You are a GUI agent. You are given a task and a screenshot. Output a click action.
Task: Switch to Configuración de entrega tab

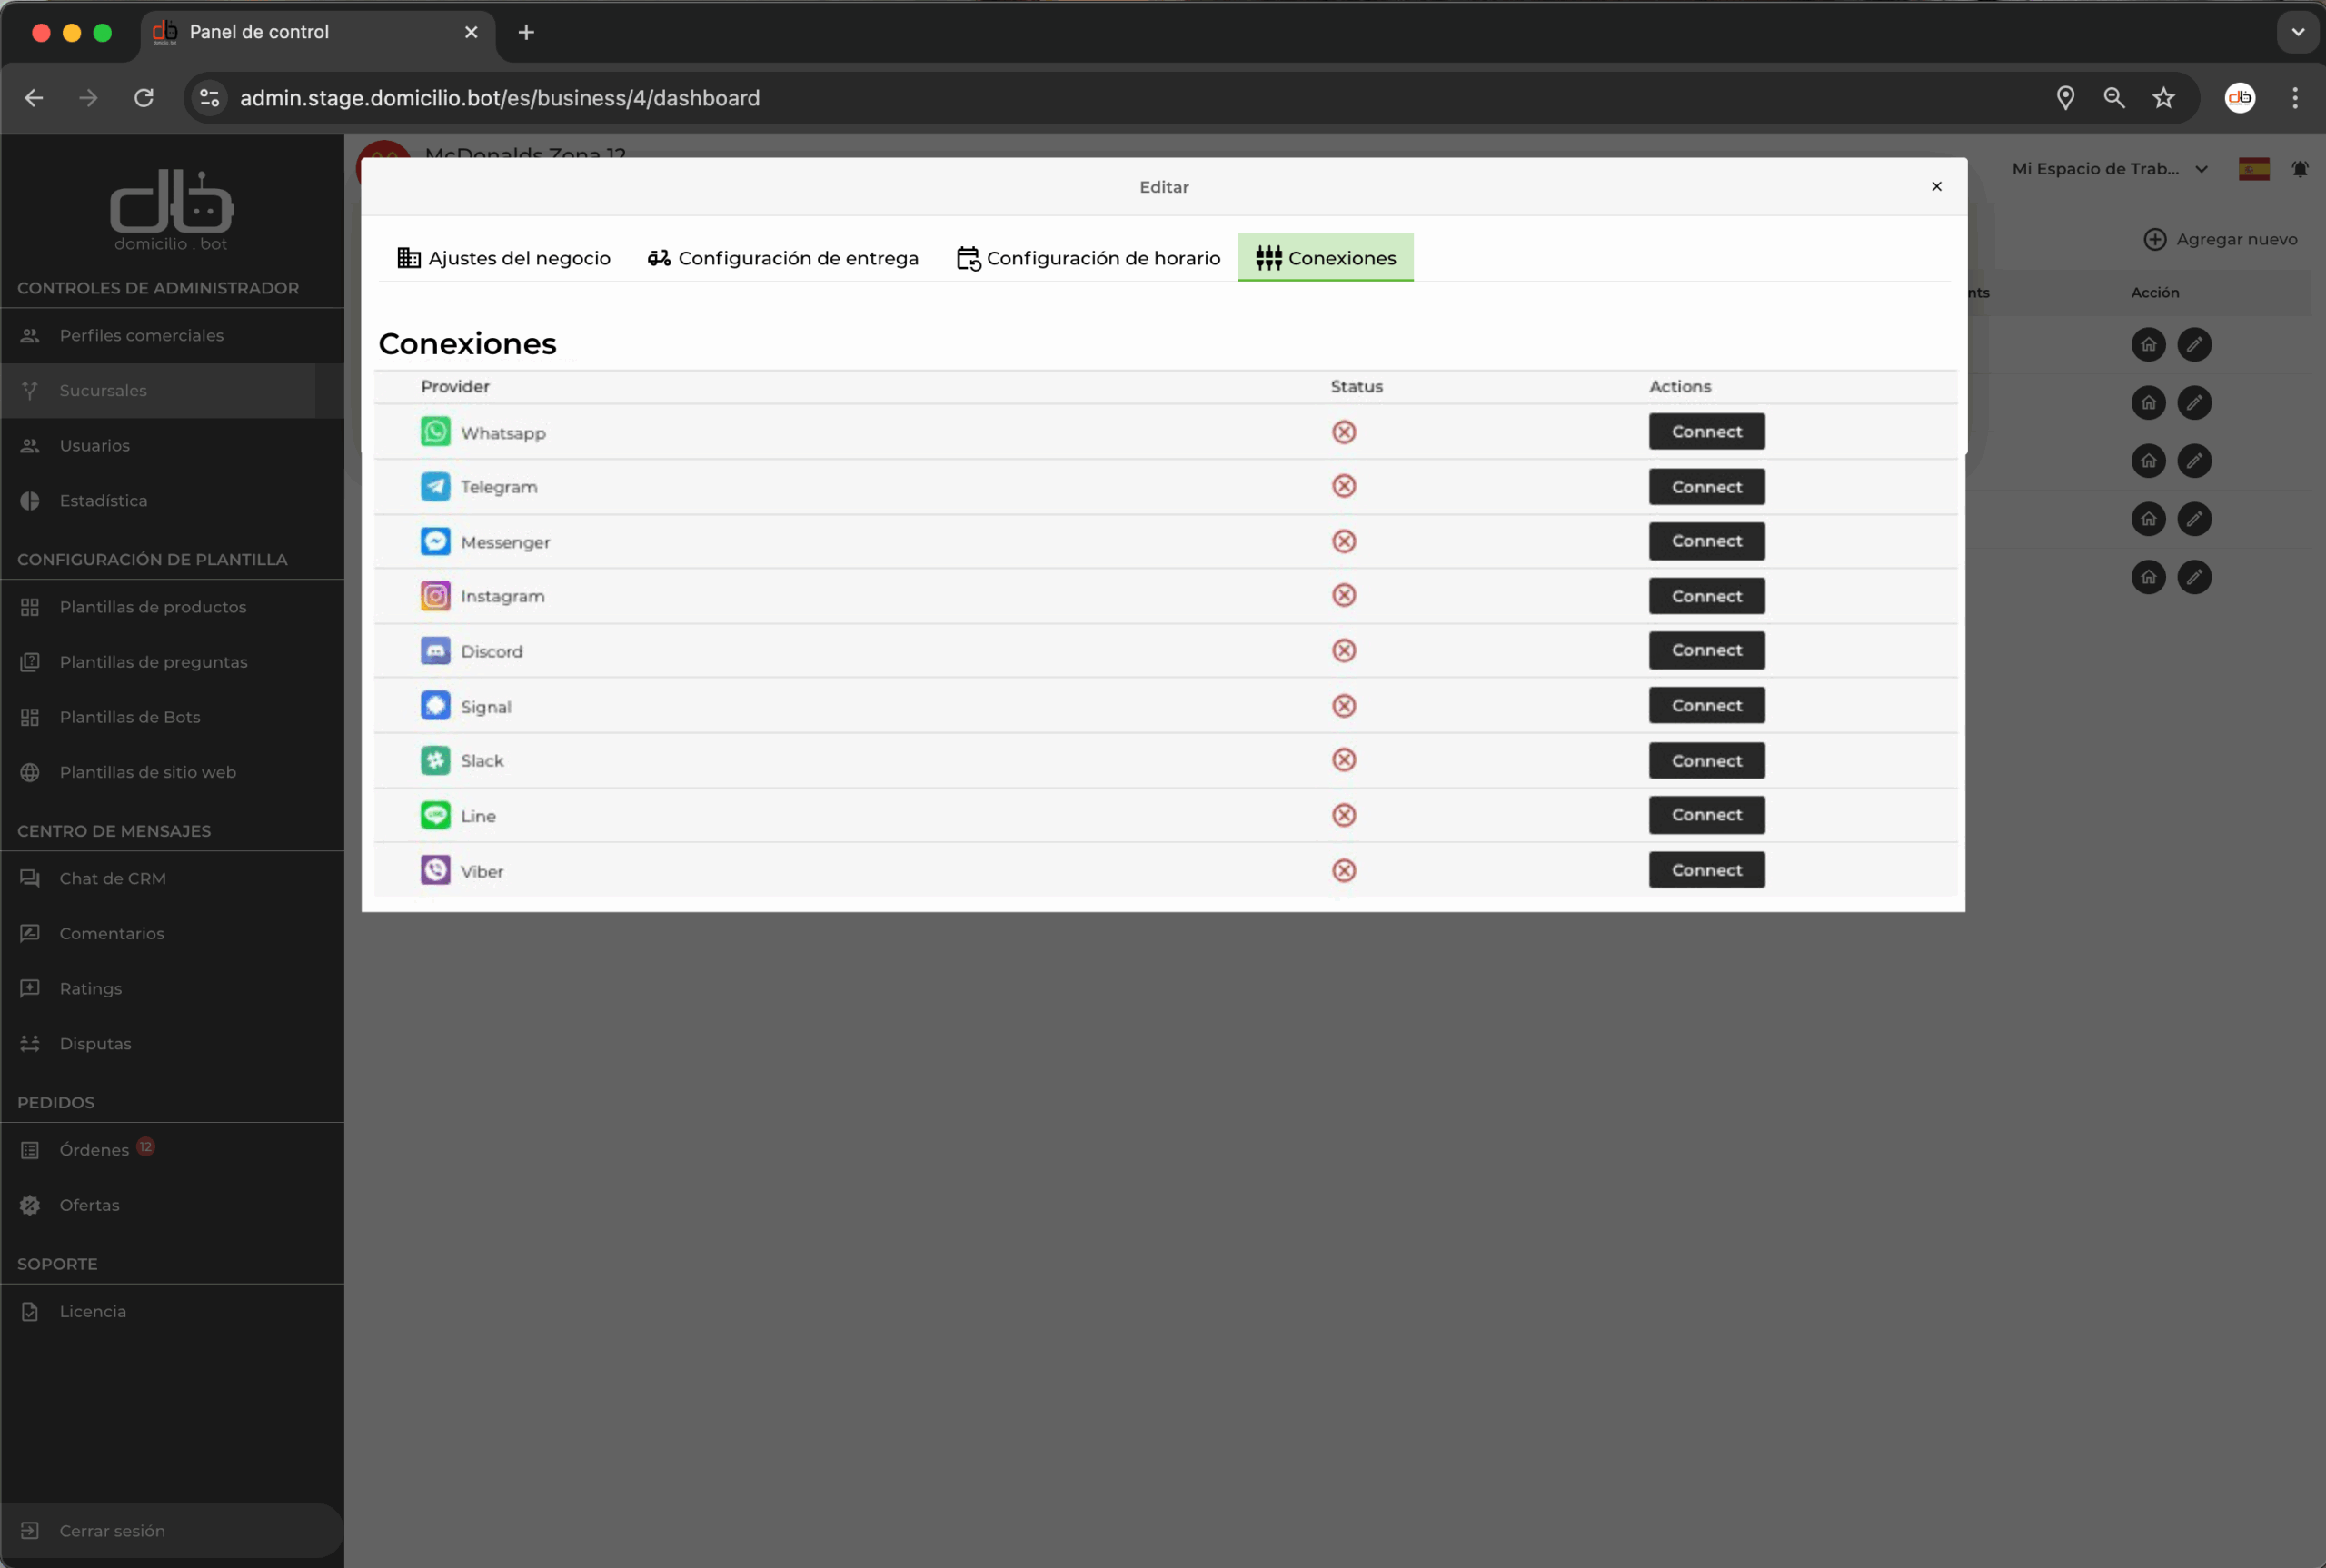[x=783, y=258]
